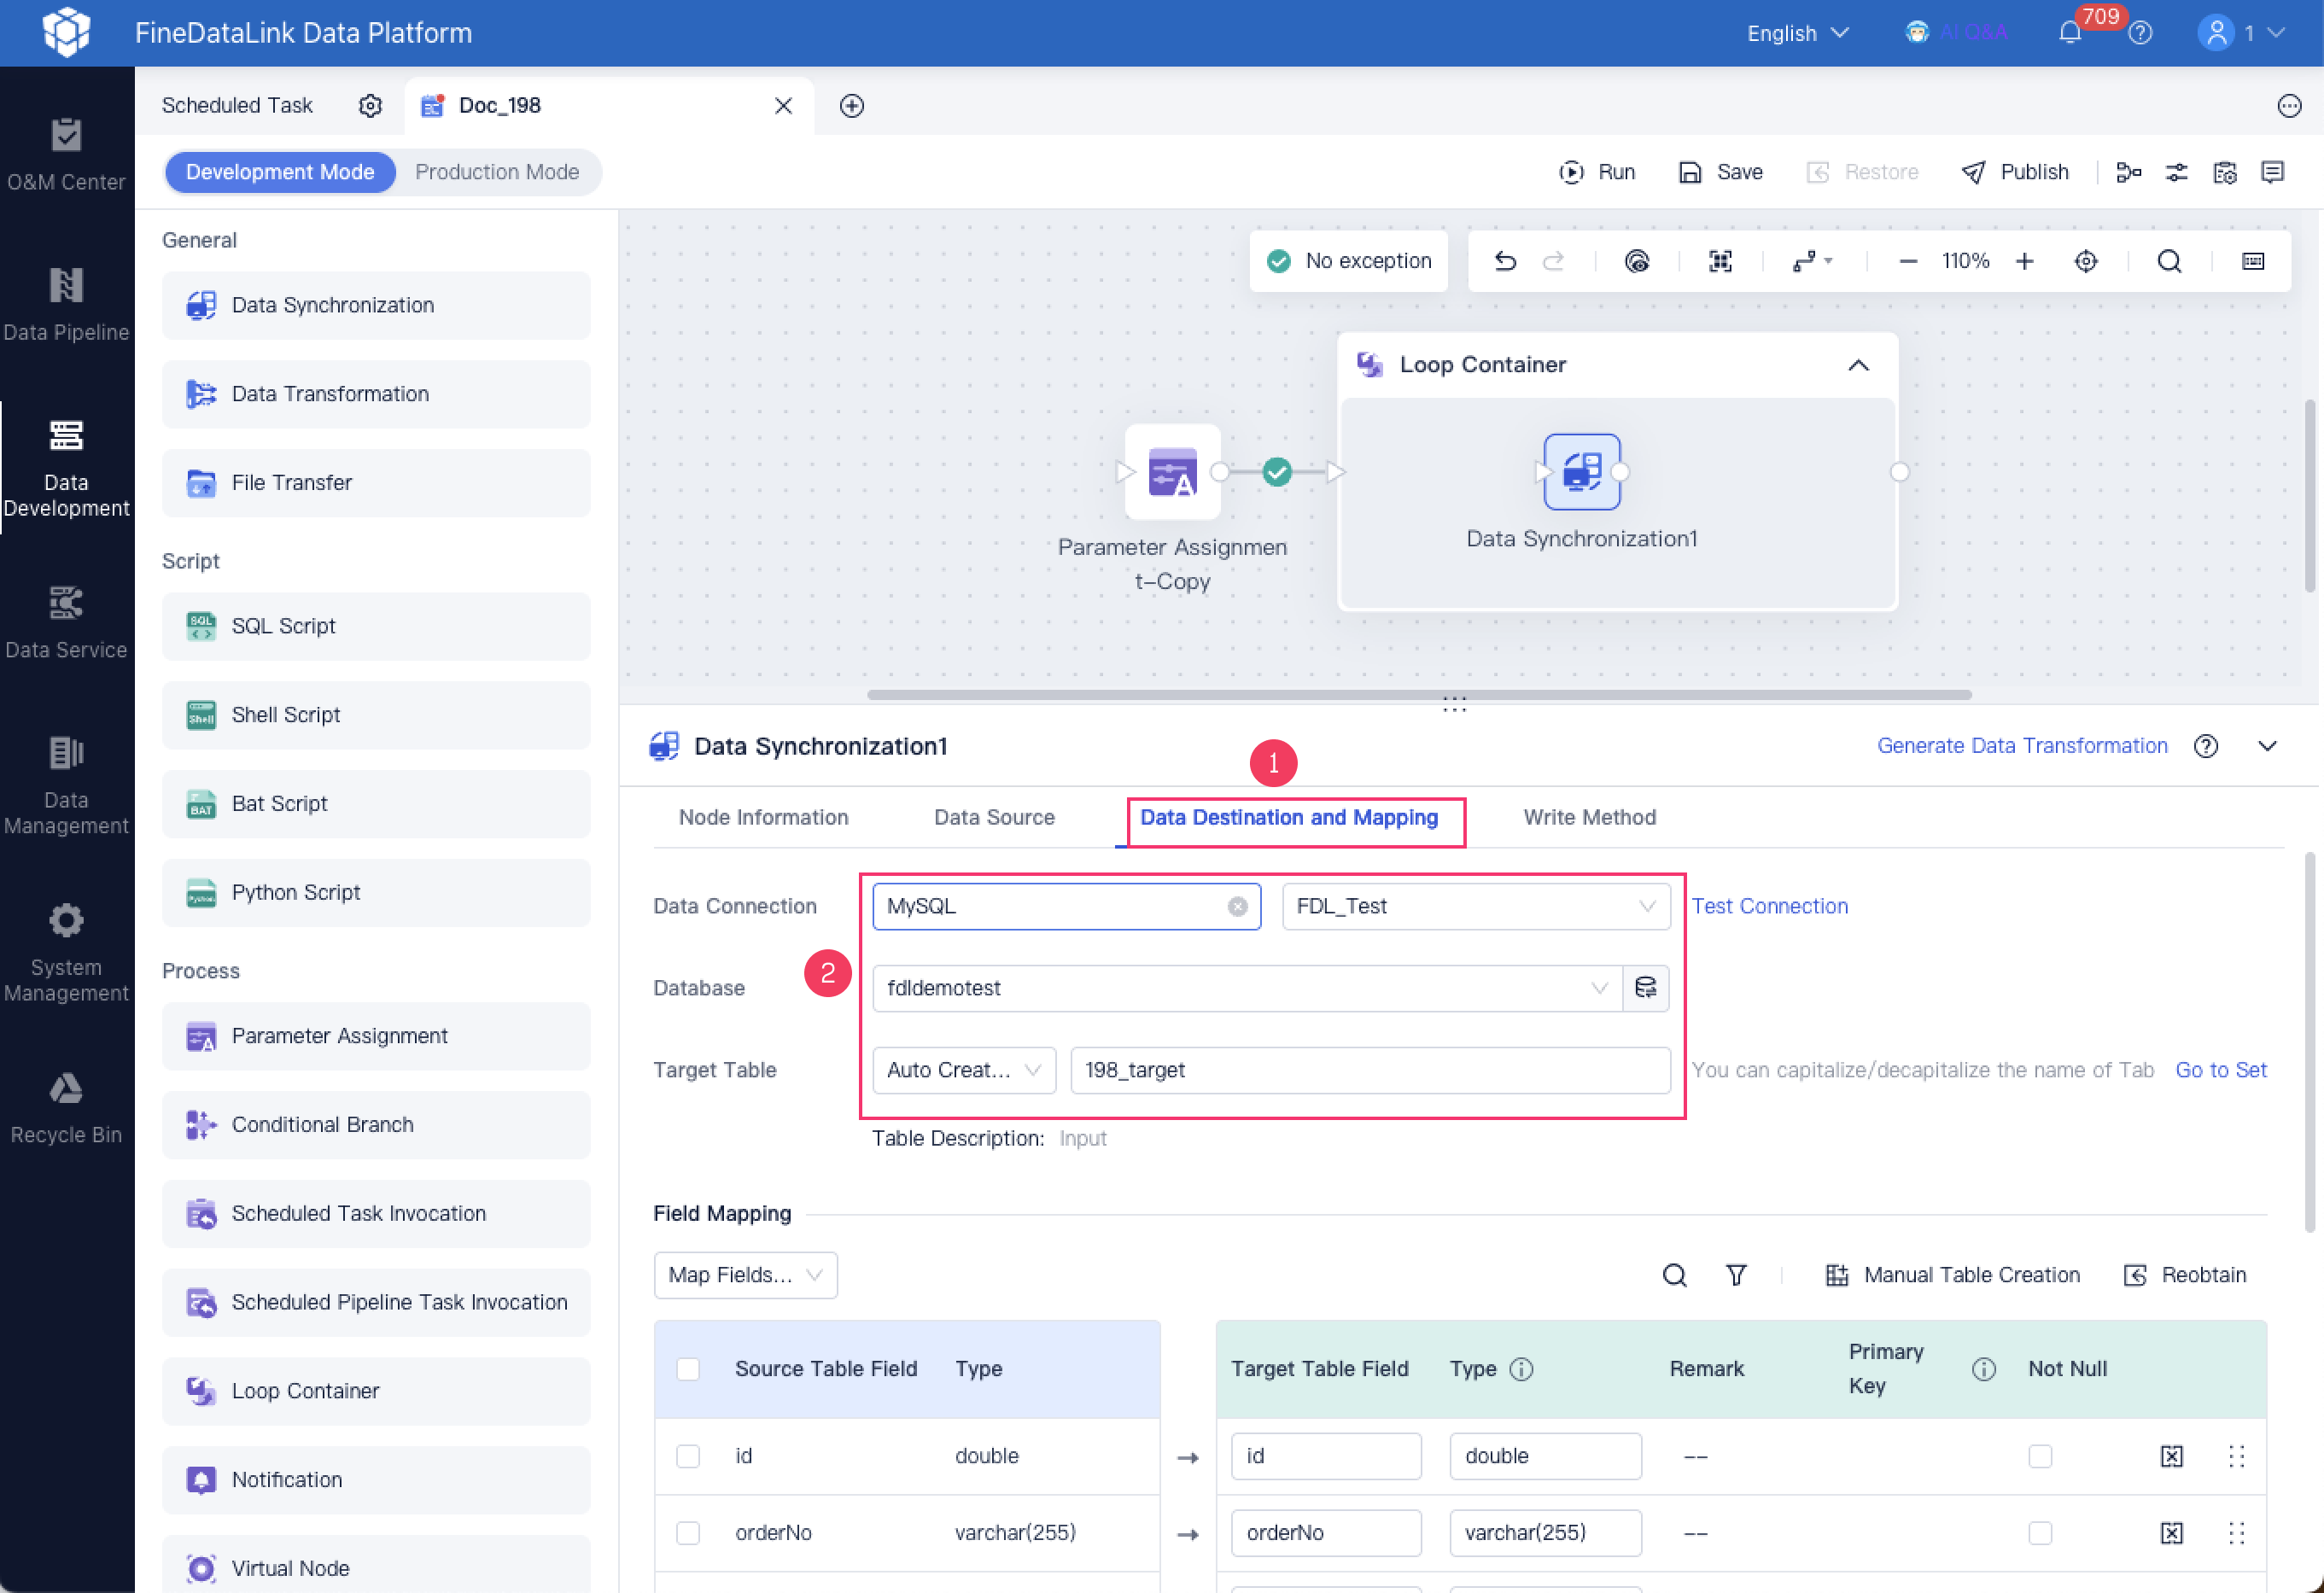Open Recycle Bin in sidebar
Image resolution: width=2324 pixels, height=1593 pixels.
pyautogui.click(x=66, y=1107)
